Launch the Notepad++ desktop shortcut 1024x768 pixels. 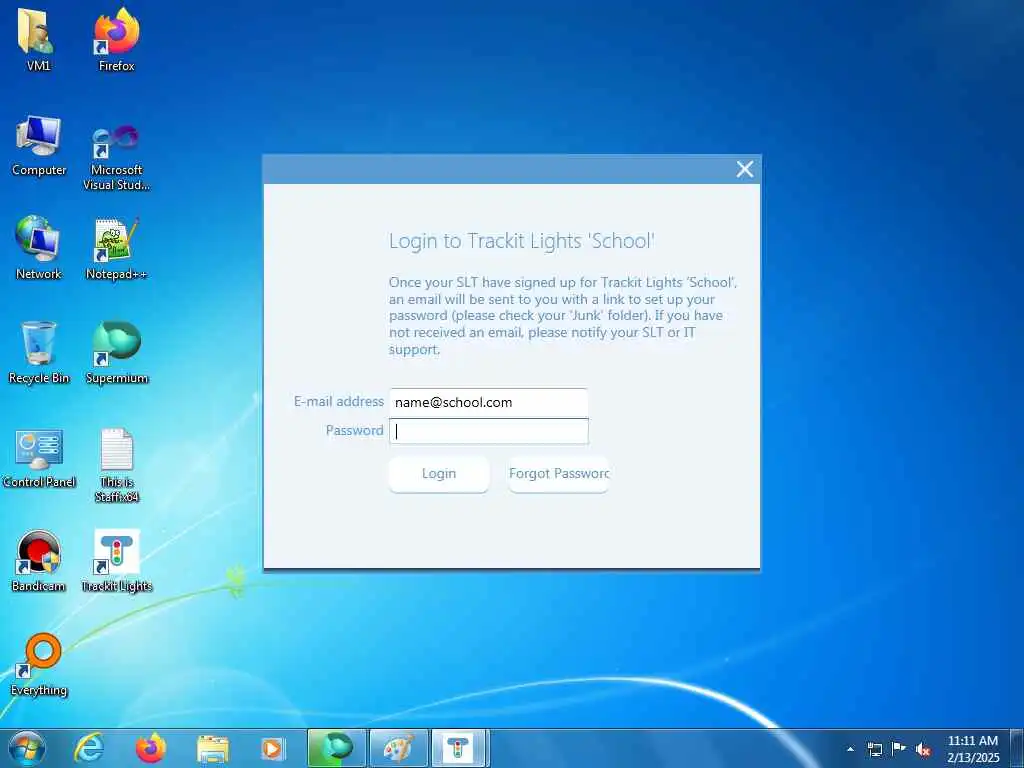pyautogui.click(x=116, y=248)
